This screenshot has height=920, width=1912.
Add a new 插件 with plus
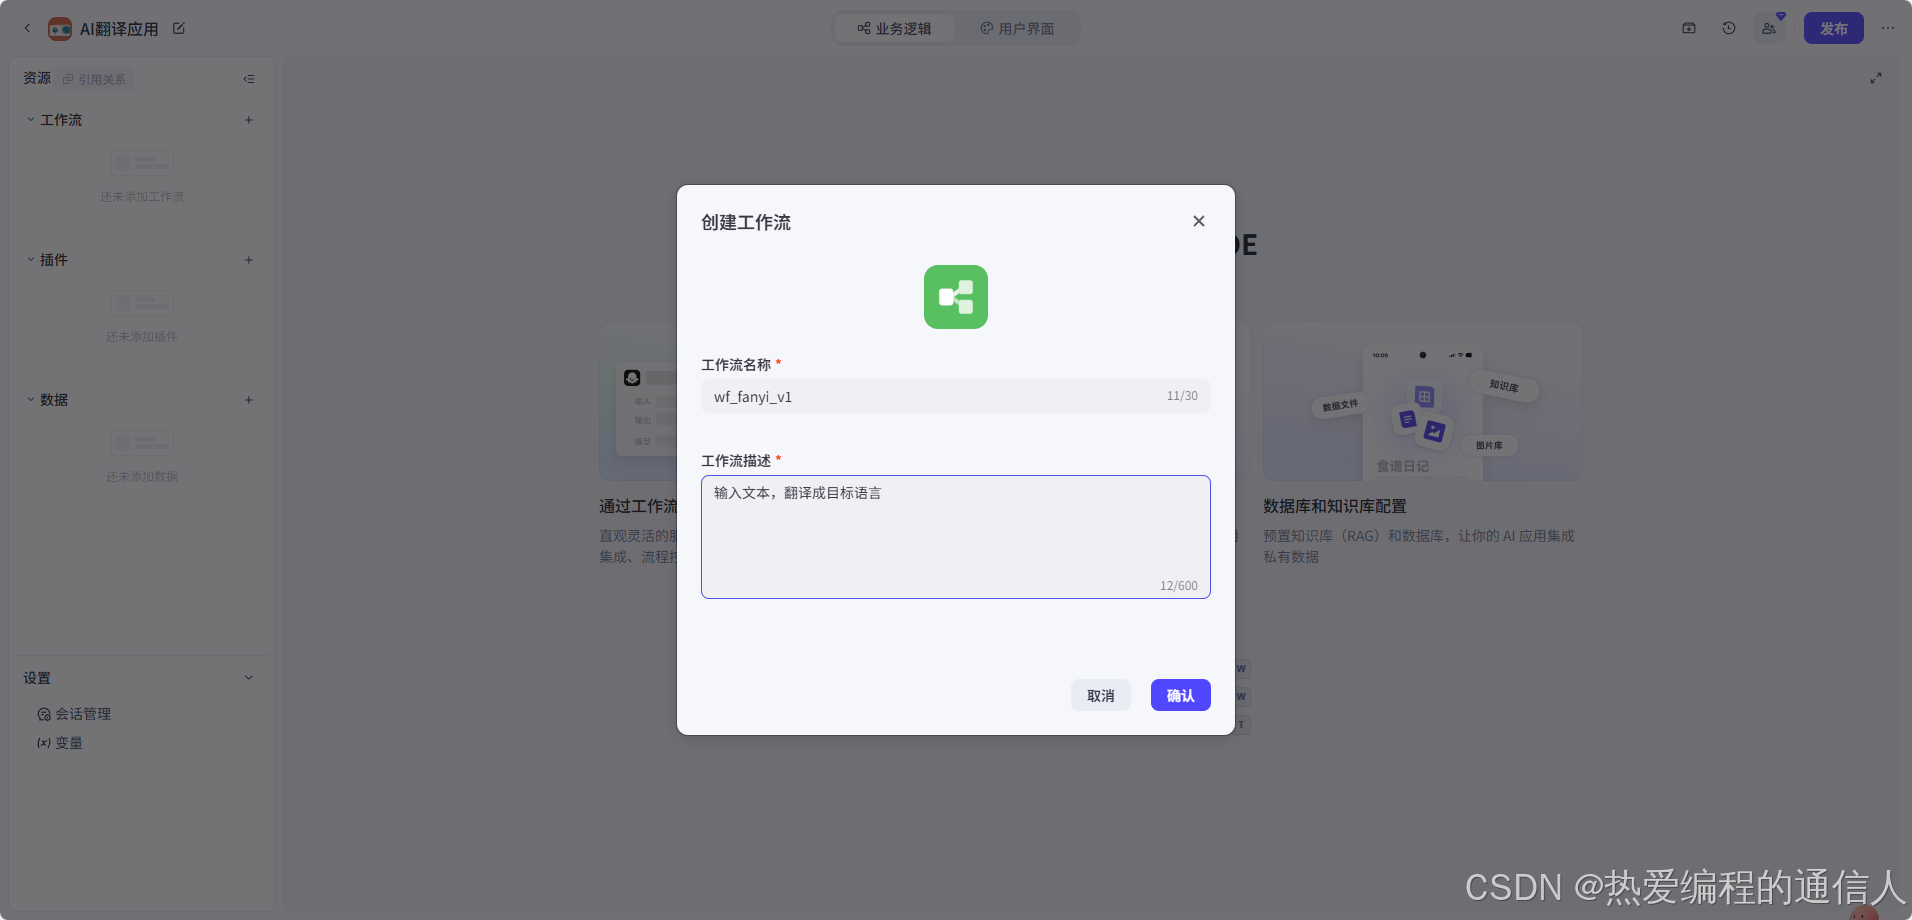pos(249,260)
